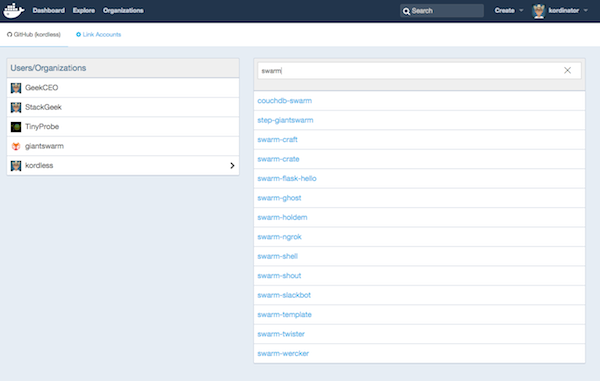Open the Organizations page
Viewport: 600px width, 381px height.
coord(123,10)
